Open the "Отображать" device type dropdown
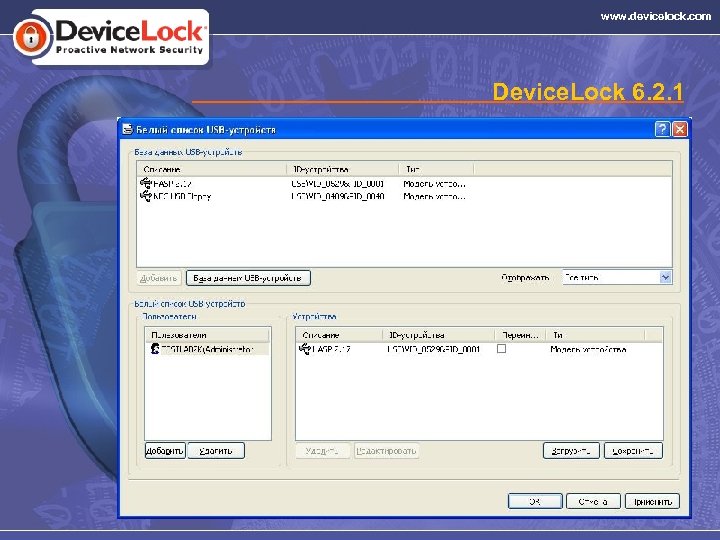Screen dimensions: 720x540 pos(617,277)
